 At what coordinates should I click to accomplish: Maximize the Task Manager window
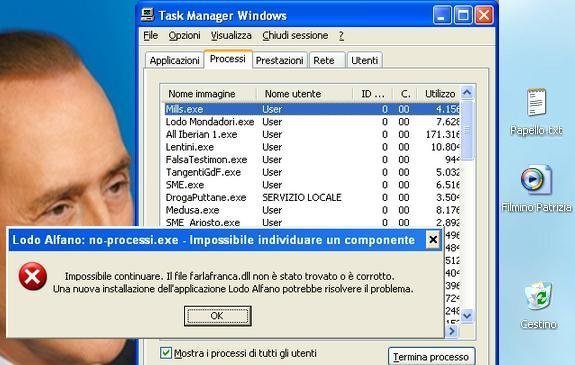point(463,15)
